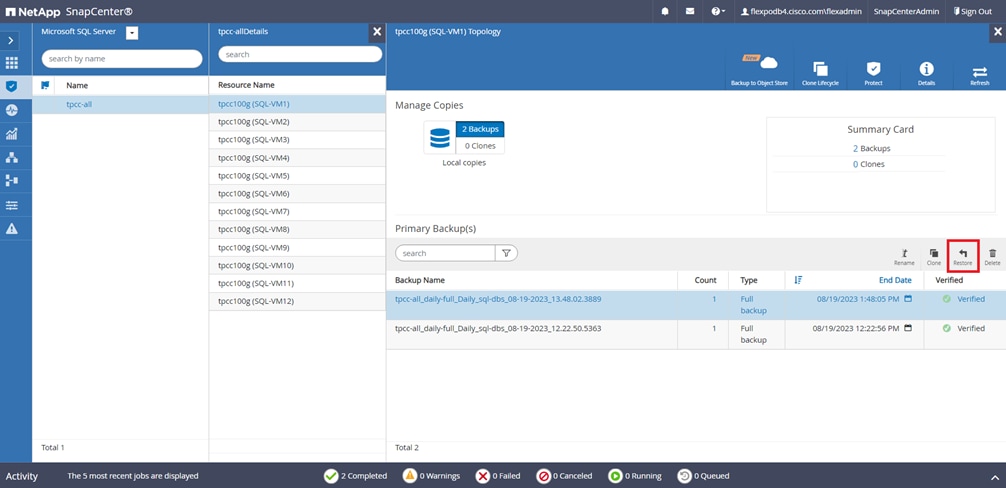Select backup ending 13.48.02.3889
This screenshot has width=1006, height=488.
[695, 305]
